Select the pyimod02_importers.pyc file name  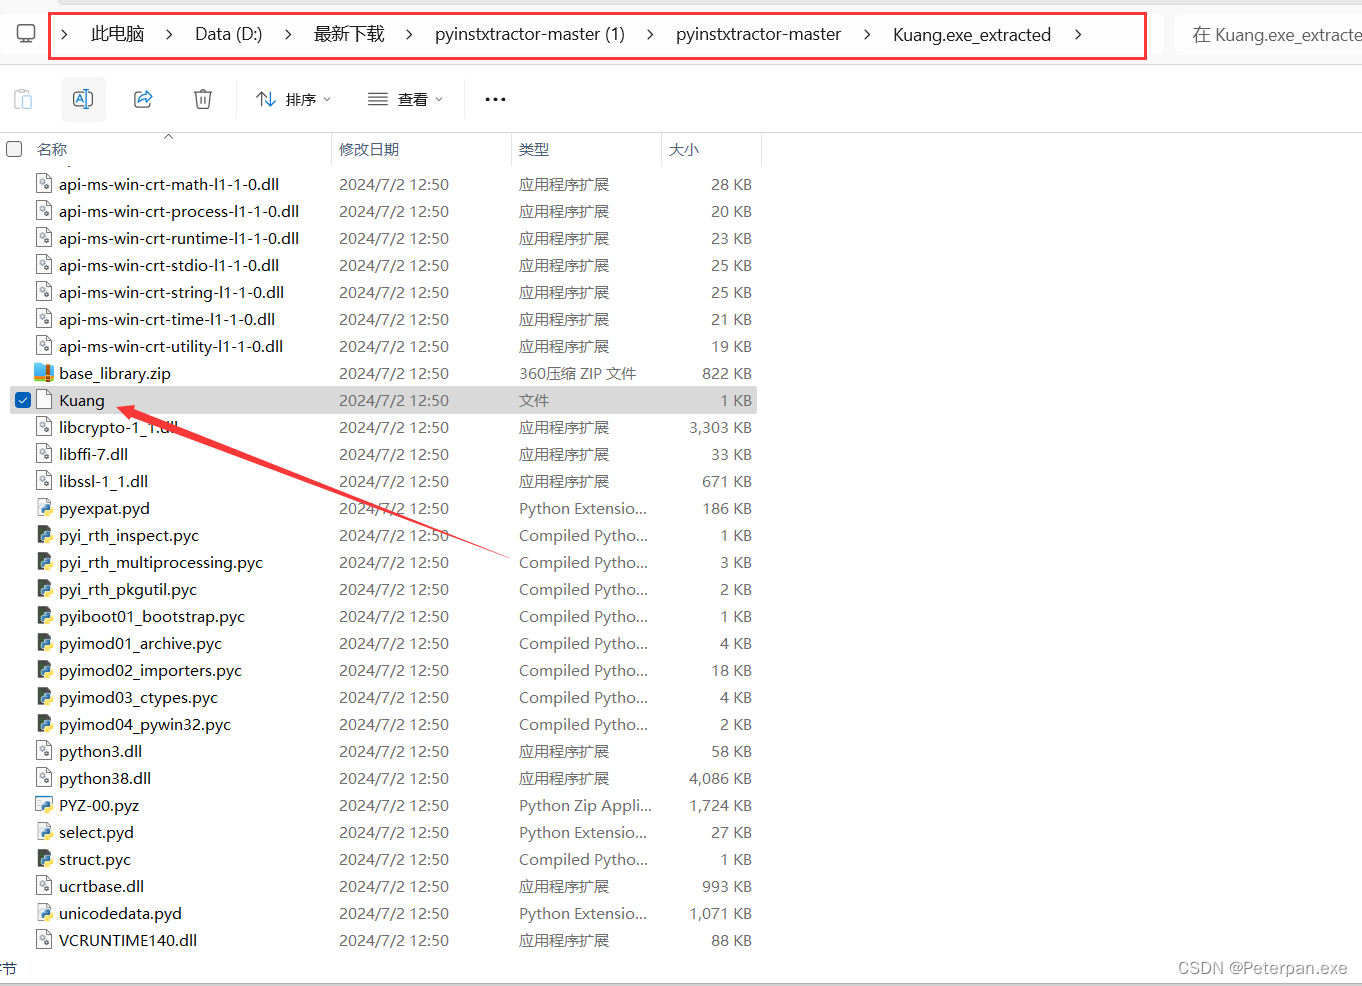(x=150, y=670)
